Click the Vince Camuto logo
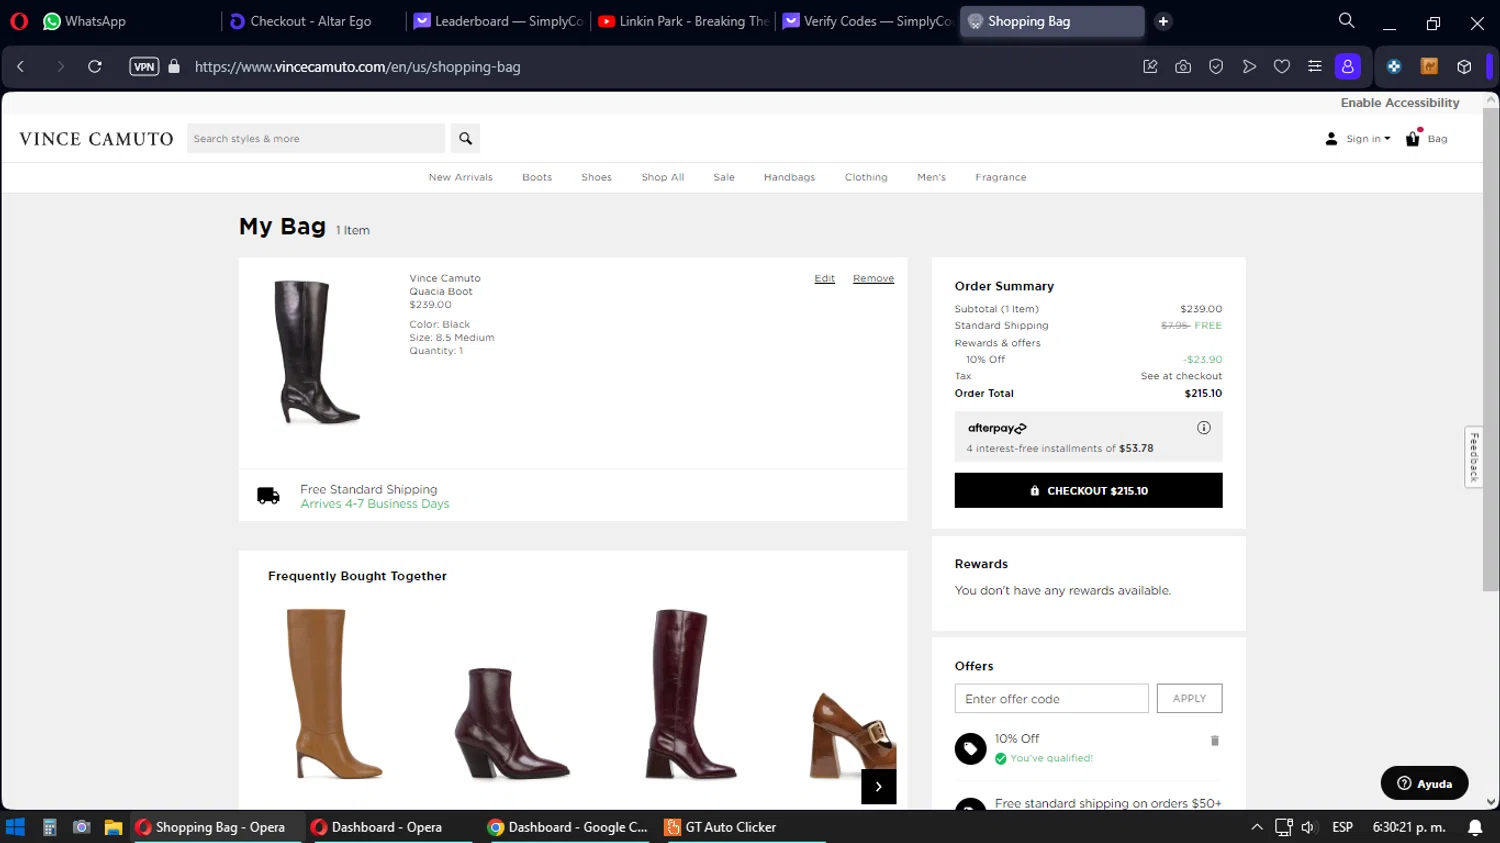Viewport: 1500px width, 843px height. pyautogui.click(x=96, y=139)
